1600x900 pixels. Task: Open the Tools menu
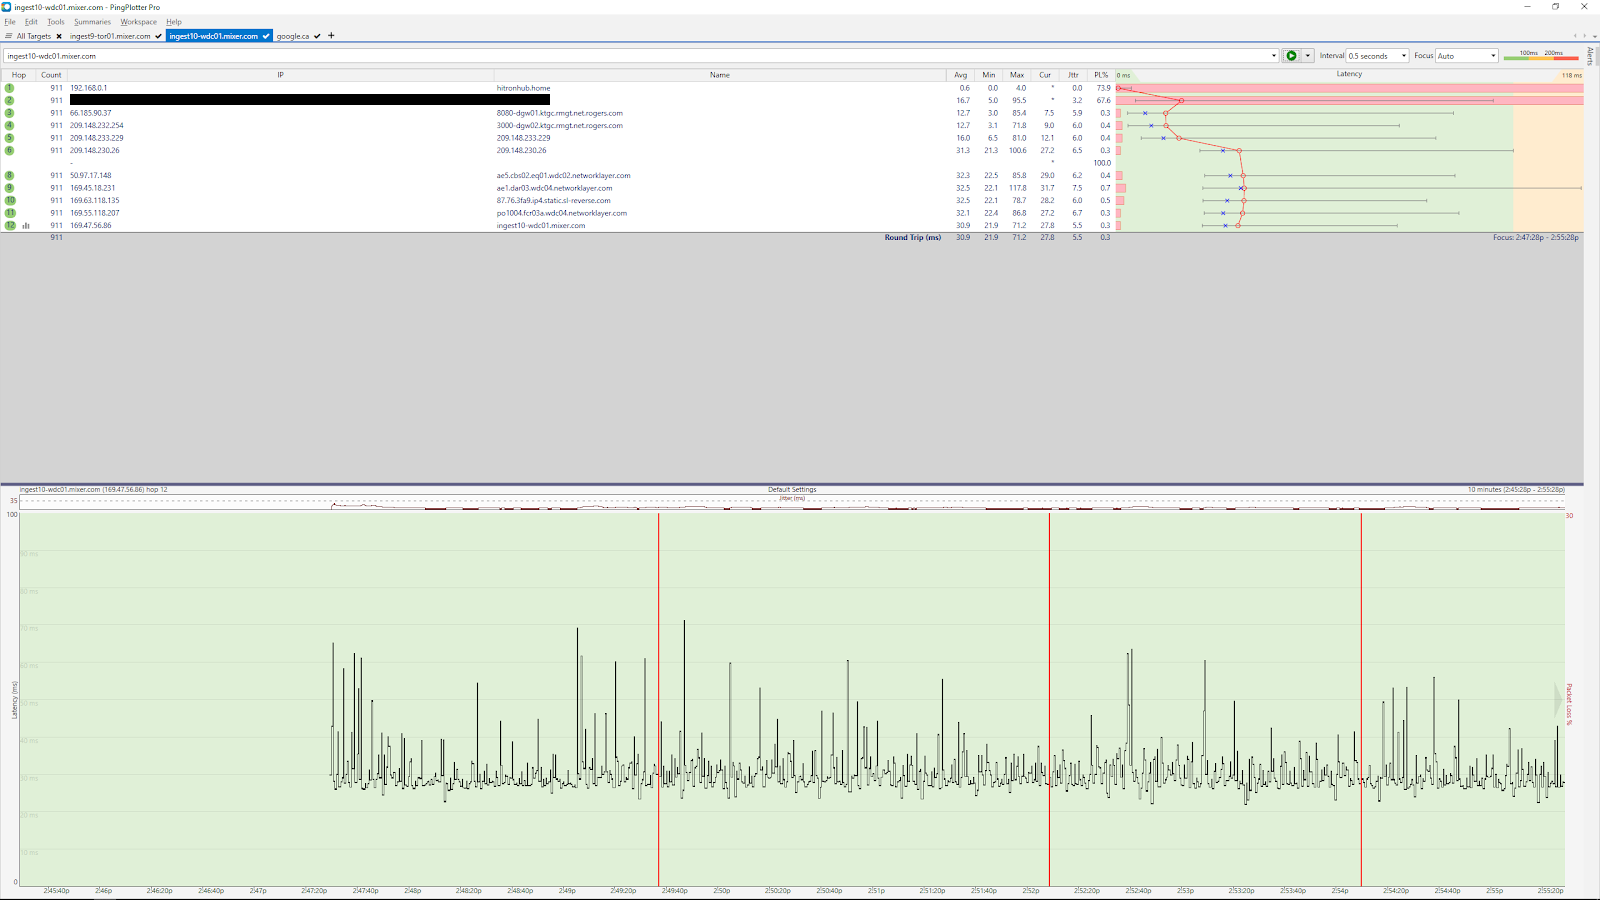[x=56, y=21]
